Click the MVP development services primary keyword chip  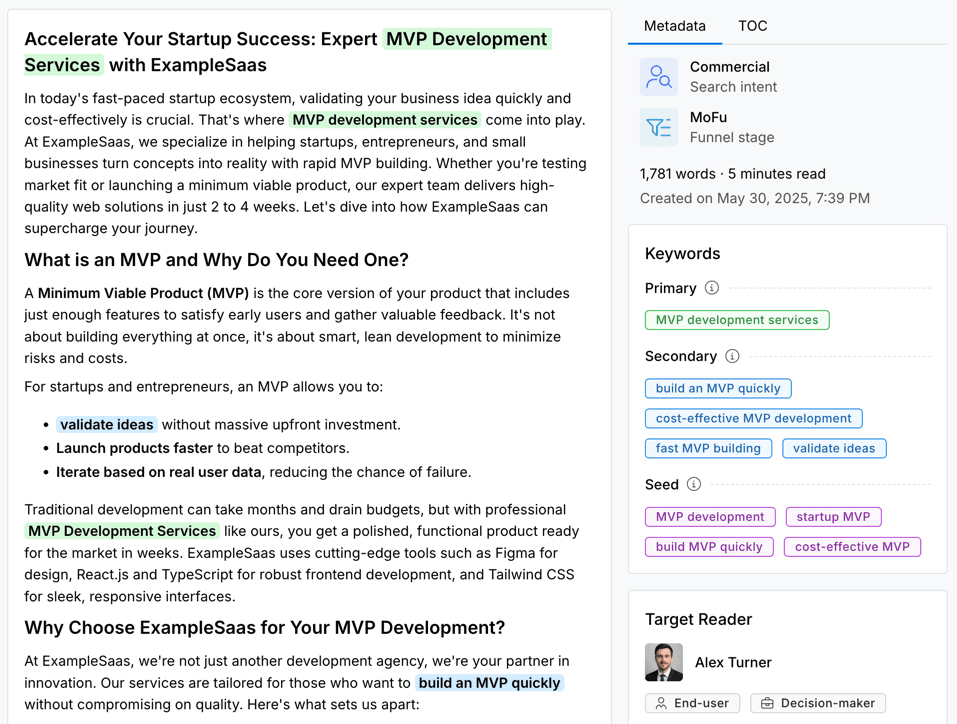pos(737,319)
